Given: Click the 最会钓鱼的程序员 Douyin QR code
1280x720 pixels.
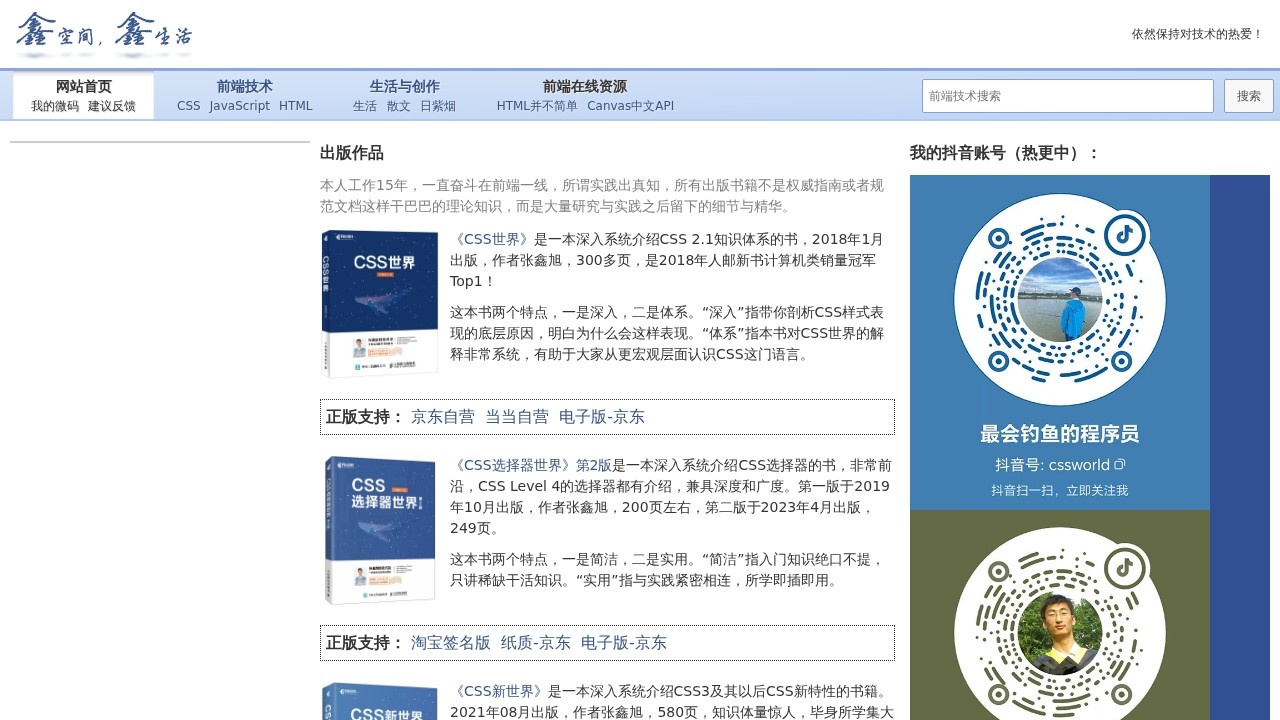Looking at the screenshot, I should point(1060,299).
